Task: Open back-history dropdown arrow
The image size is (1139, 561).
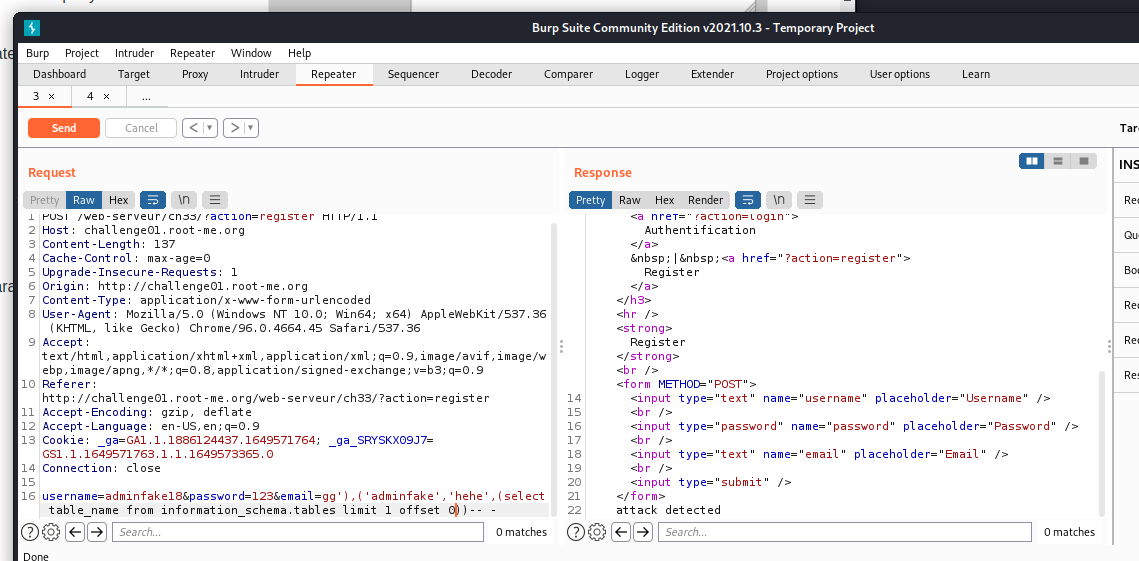Action: pyautogui.click(x=211, y=128)
